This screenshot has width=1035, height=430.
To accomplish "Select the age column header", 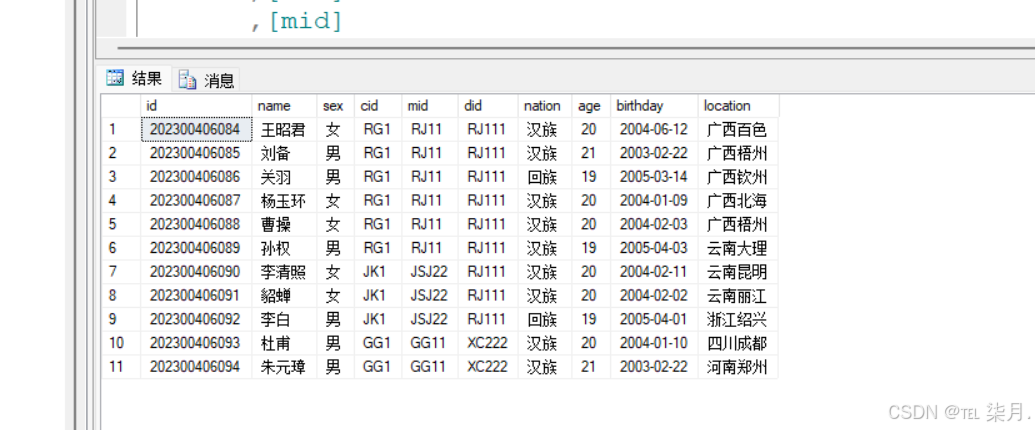I will pos(591,106).
